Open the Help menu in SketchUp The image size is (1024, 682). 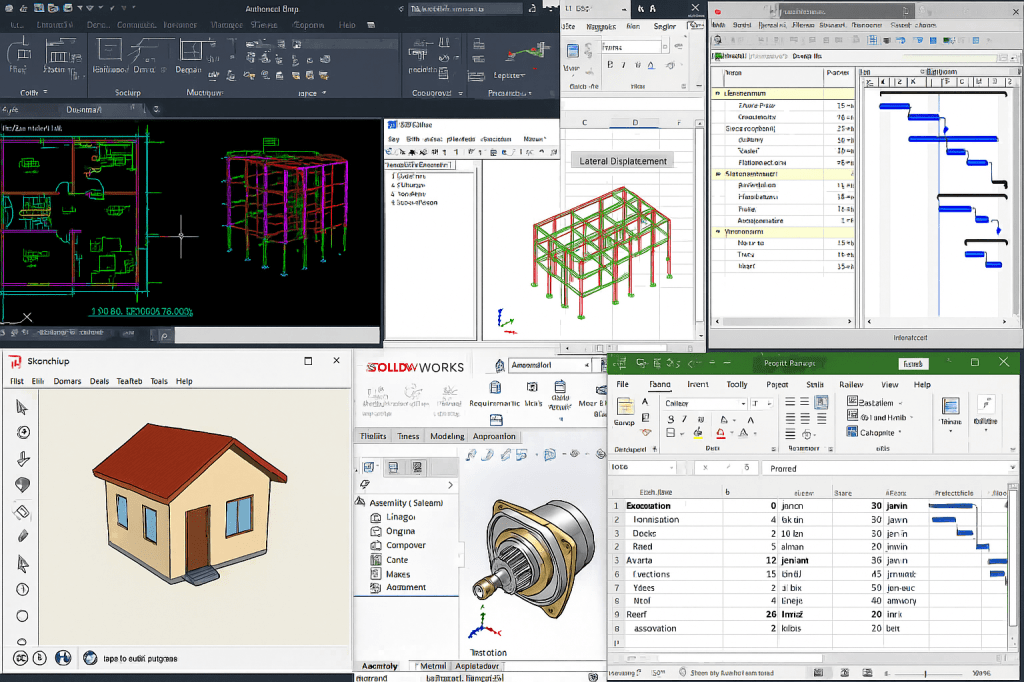click(184, 381)
